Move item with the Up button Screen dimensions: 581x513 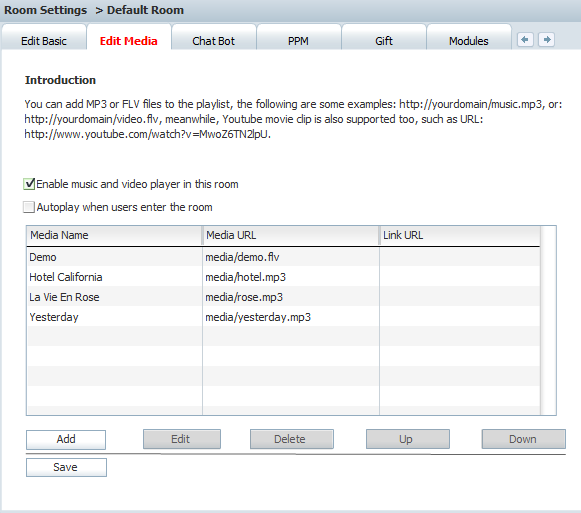click(408, 439)
